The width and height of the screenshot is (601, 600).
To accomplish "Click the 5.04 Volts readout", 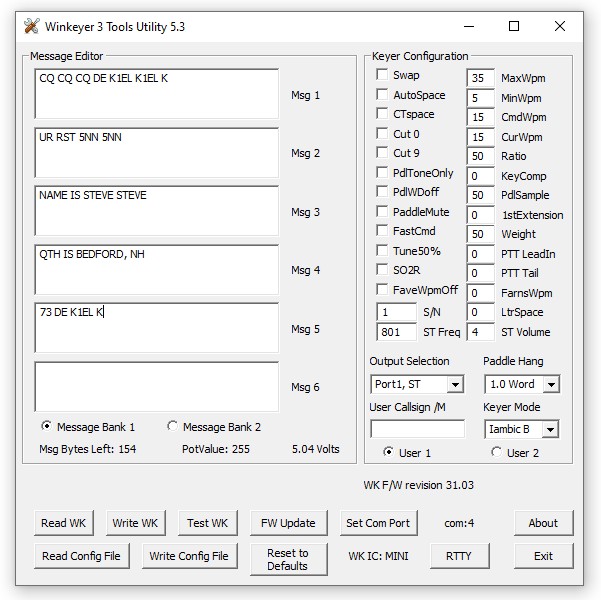I will point(316,449).
